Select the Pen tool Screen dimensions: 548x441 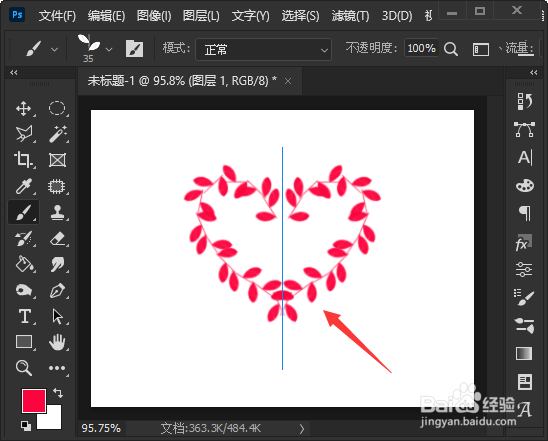tap(57, 290)
